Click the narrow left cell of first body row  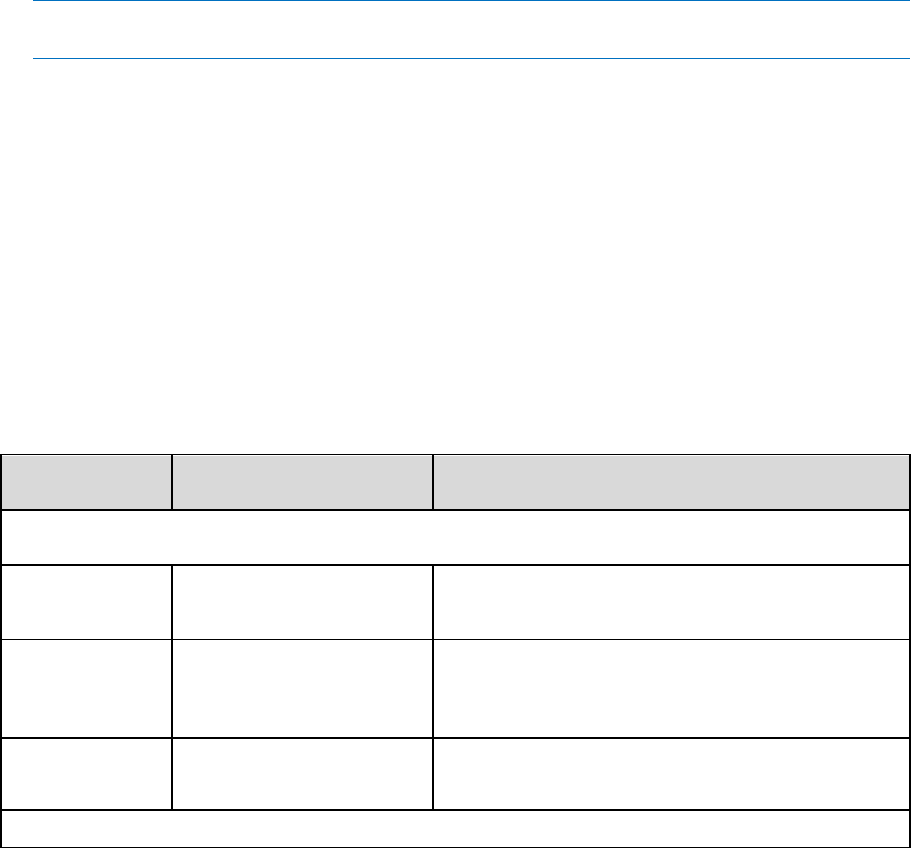click(87, 602)
